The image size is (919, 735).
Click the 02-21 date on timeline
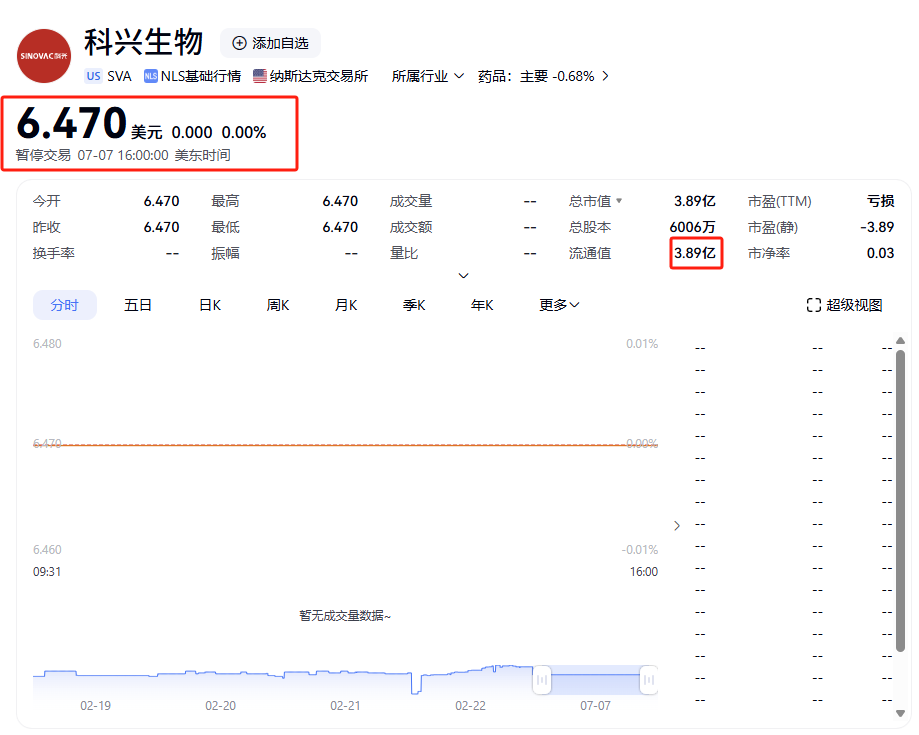[345, 706]
